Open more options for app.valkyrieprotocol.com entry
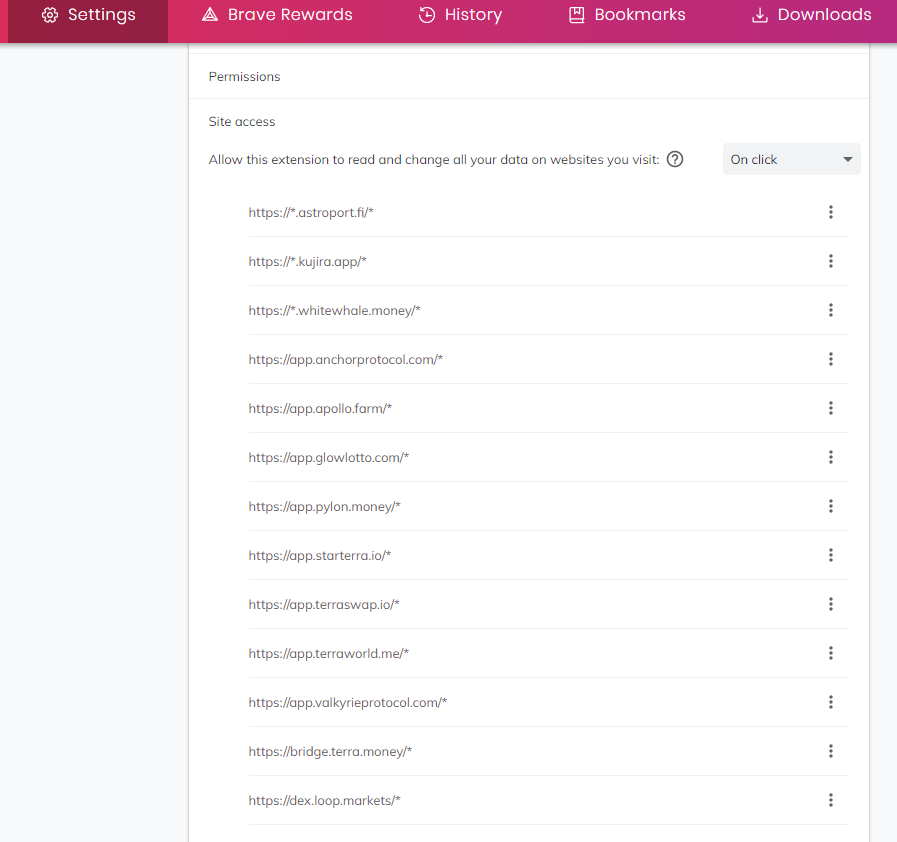This screenshot has height=842, width=897. click(831, 702)
